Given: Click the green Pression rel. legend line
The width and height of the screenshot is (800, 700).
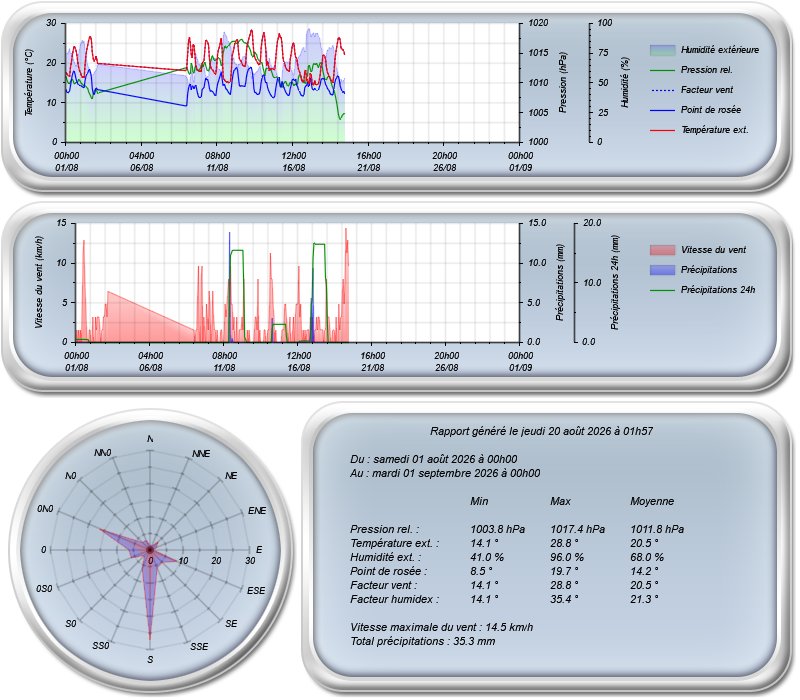Looking at the screenshot, I should point(662,70).
